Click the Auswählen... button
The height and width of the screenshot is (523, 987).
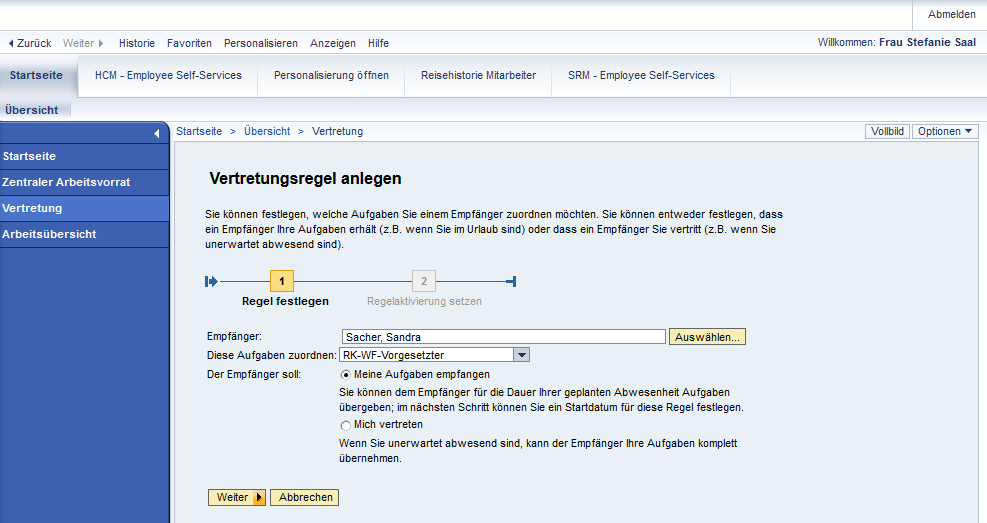(x=708, y=337)
